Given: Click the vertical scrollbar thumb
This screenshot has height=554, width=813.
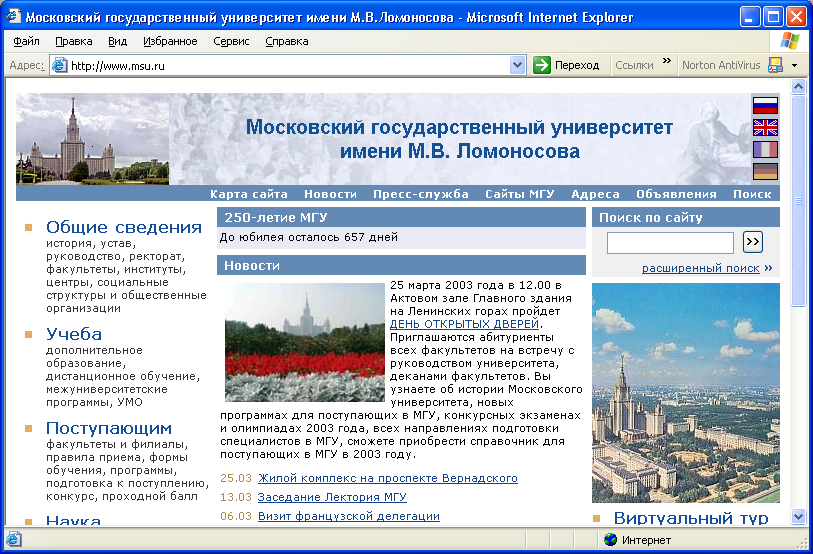Looking at the screenshot, I should 798,201.
